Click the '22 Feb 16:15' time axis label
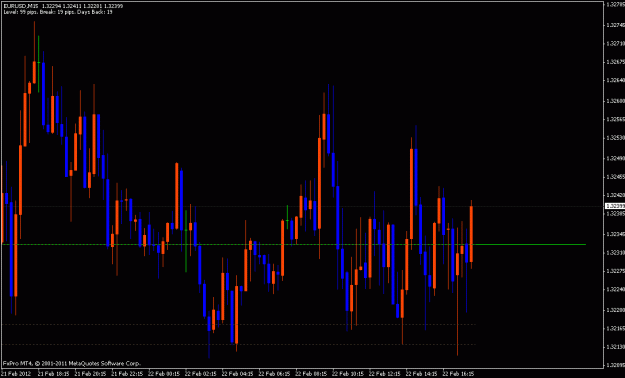The height and width of the screenshot is (378, 625). (x=457, y=374)
